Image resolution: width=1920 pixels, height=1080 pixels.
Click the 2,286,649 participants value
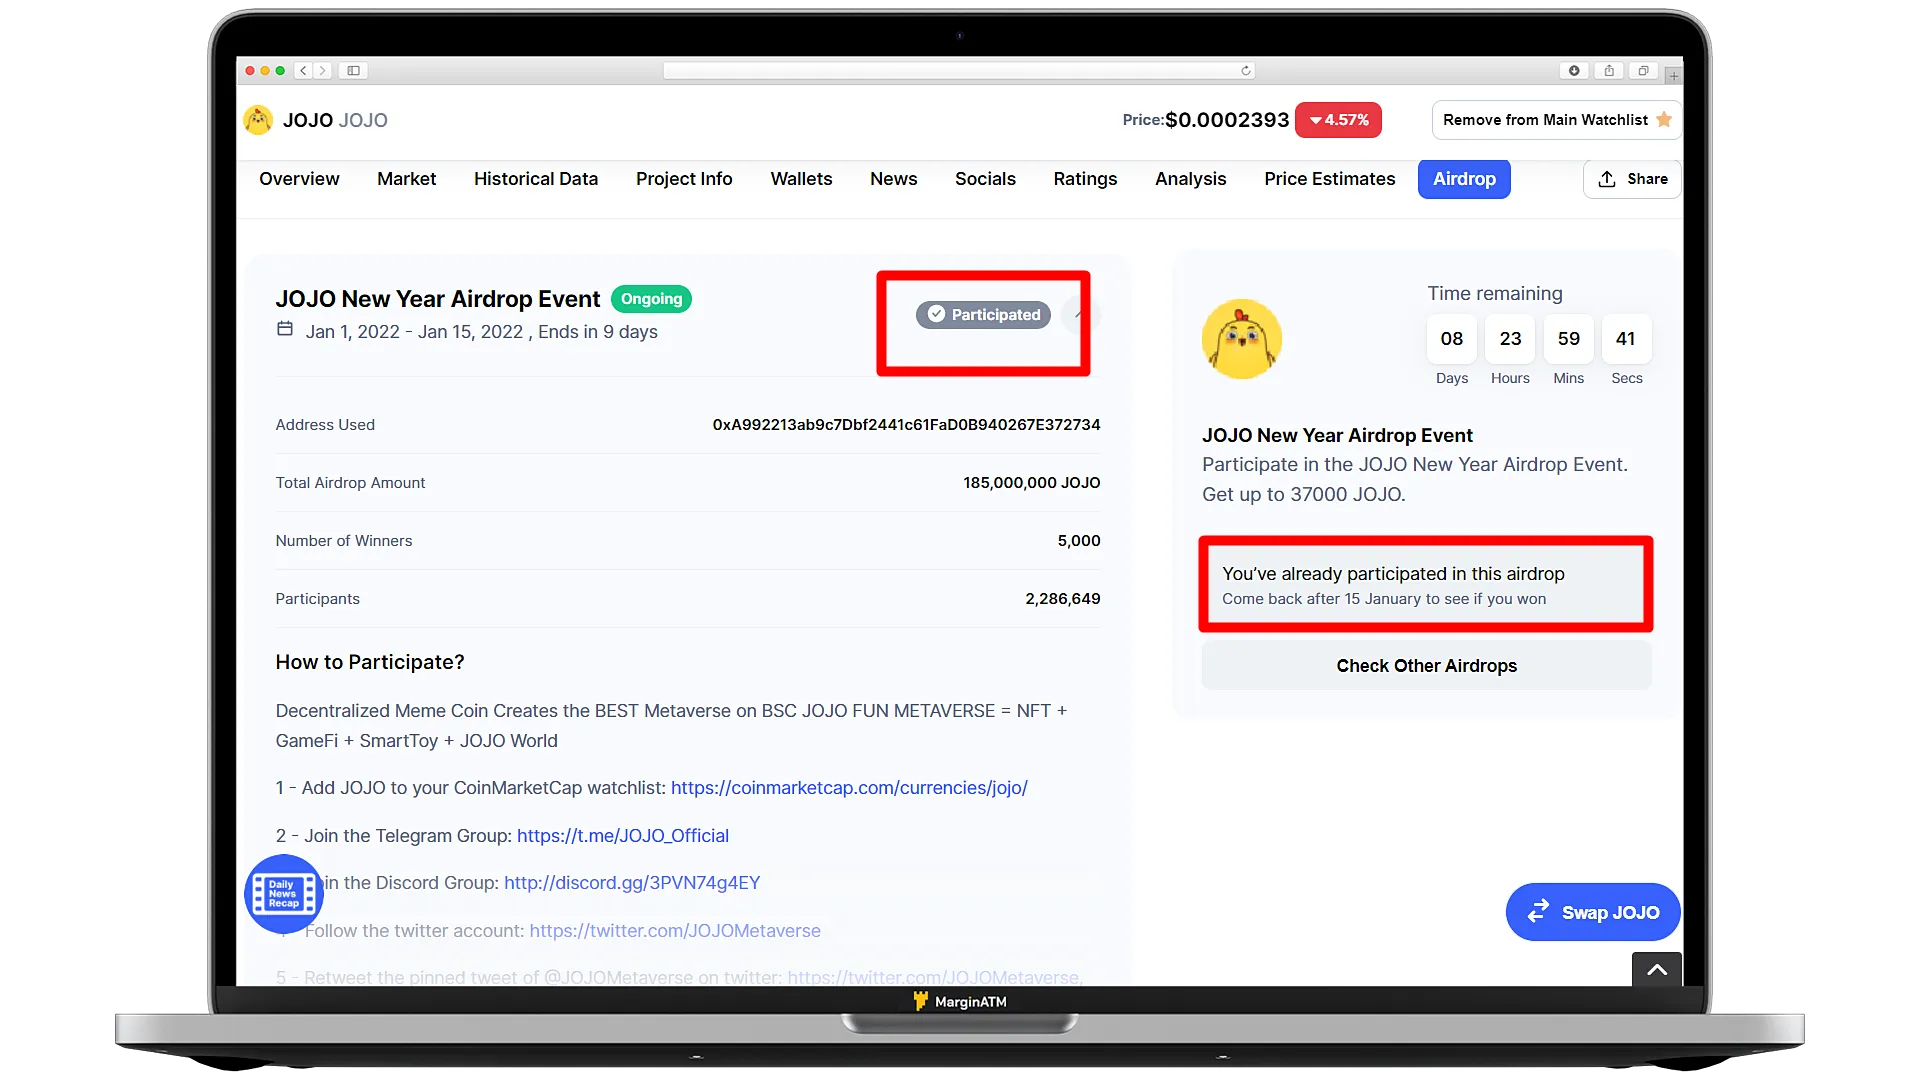click(1062, 599)
